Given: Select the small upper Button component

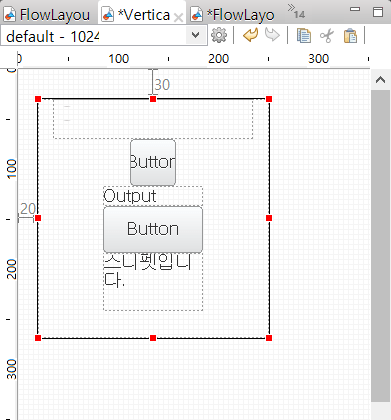Looking at the screenshot, I should [x=153, y=162].
